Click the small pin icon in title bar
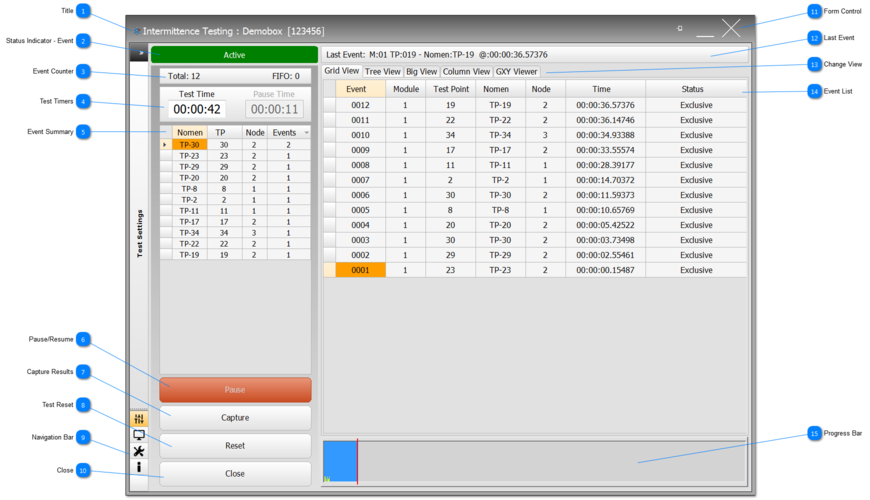This screenshot has height=500, width=870. click(x=680, y=29)
